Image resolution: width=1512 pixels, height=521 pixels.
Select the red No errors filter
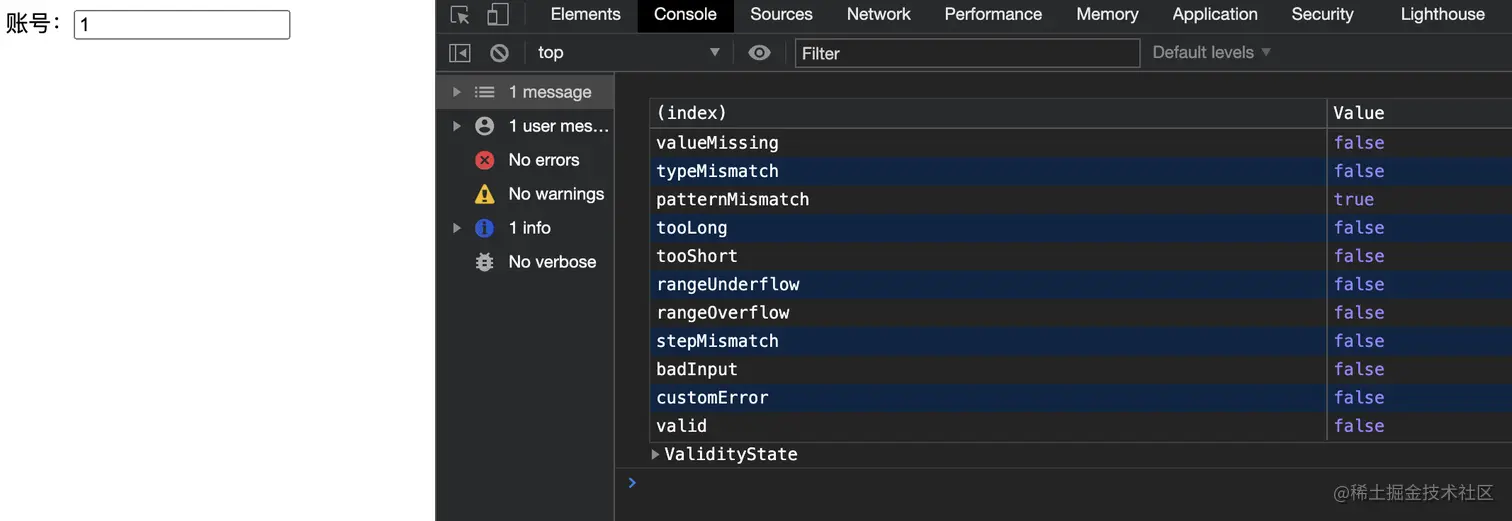543,160
